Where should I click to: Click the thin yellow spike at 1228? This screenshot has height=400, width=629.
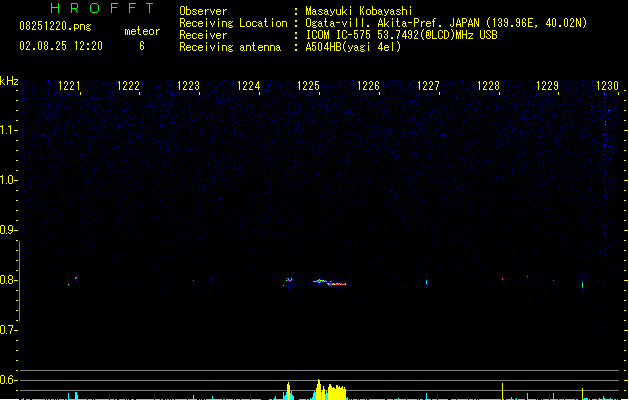[502, 391]
